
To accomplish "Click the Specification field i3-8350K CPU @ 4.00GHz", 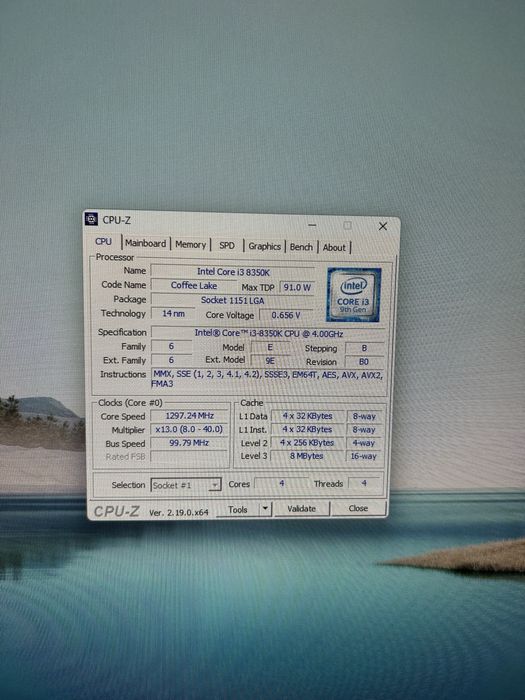I will tap(268, 333).
